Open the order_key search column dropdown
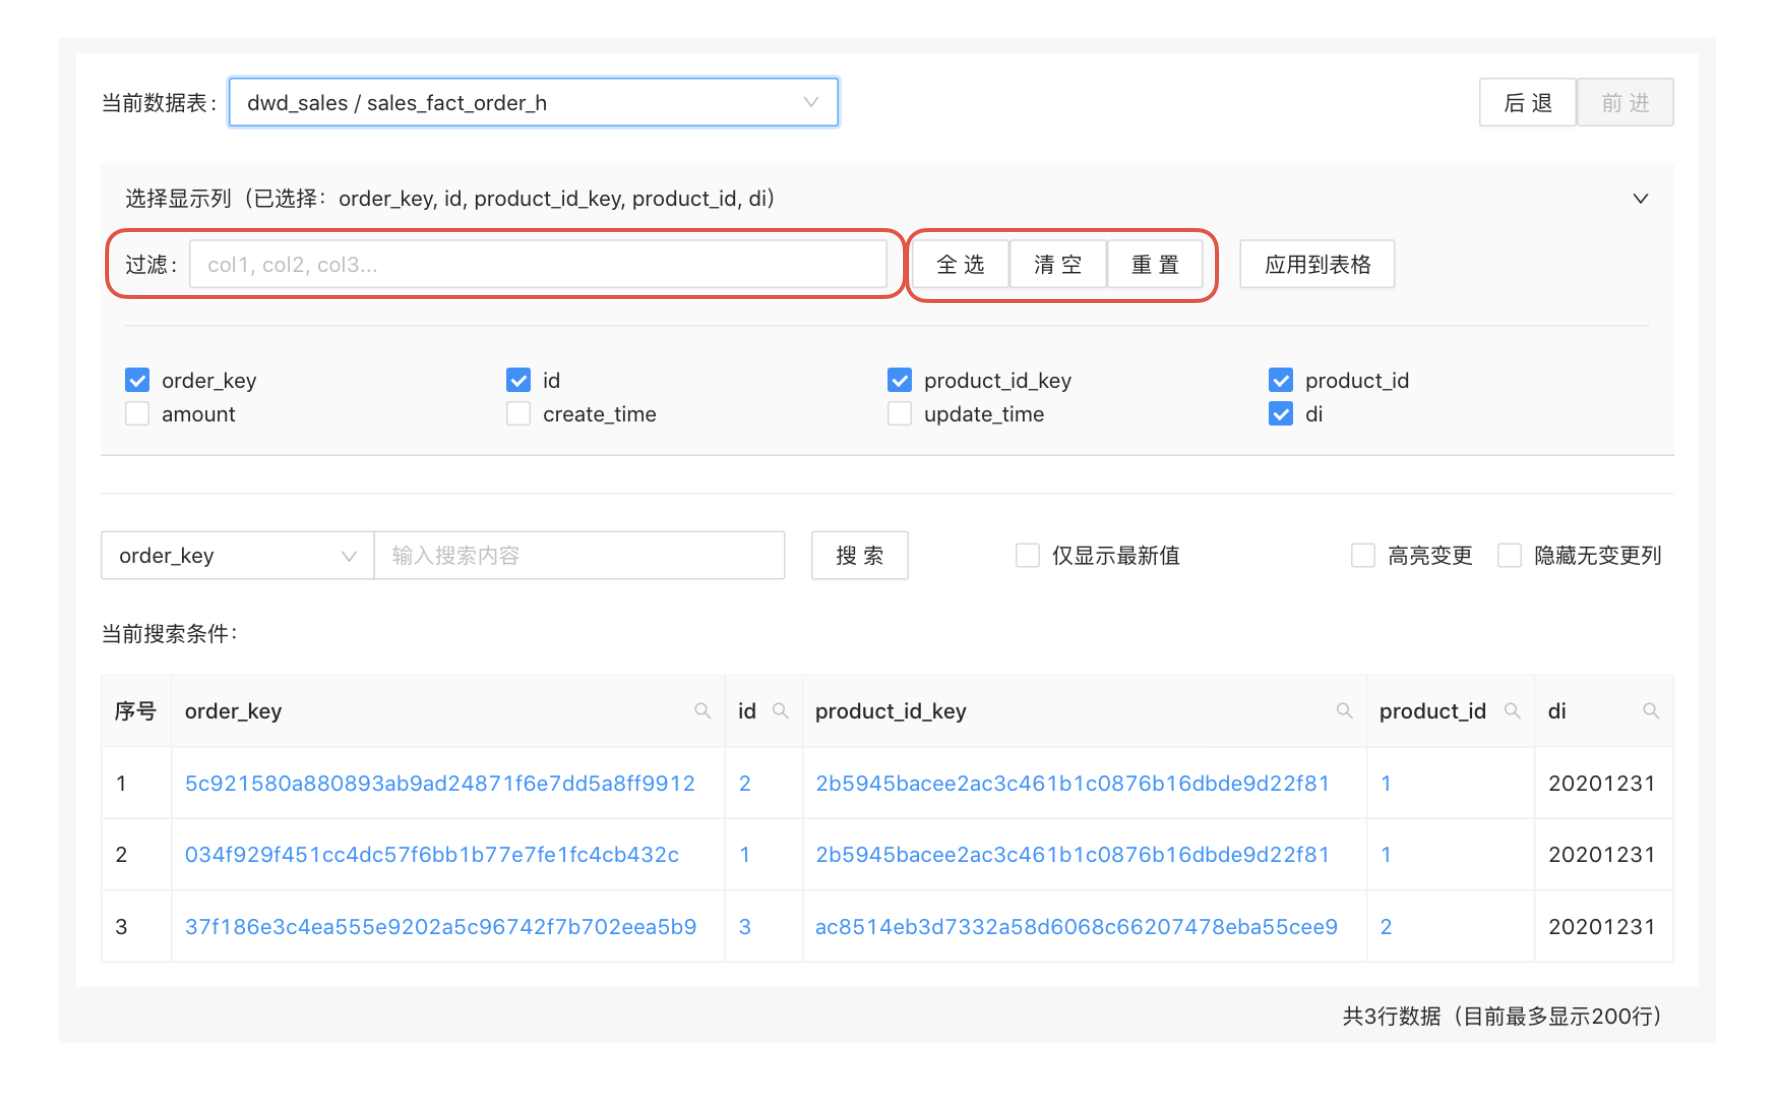 [236, 555]
